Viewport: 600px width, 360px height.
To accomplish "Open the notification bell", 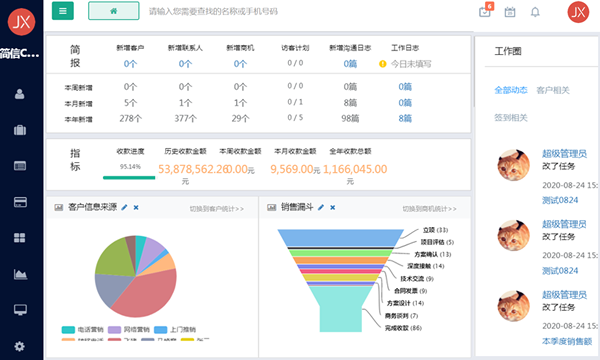I will pyautogui.click(x=535, y=12).
